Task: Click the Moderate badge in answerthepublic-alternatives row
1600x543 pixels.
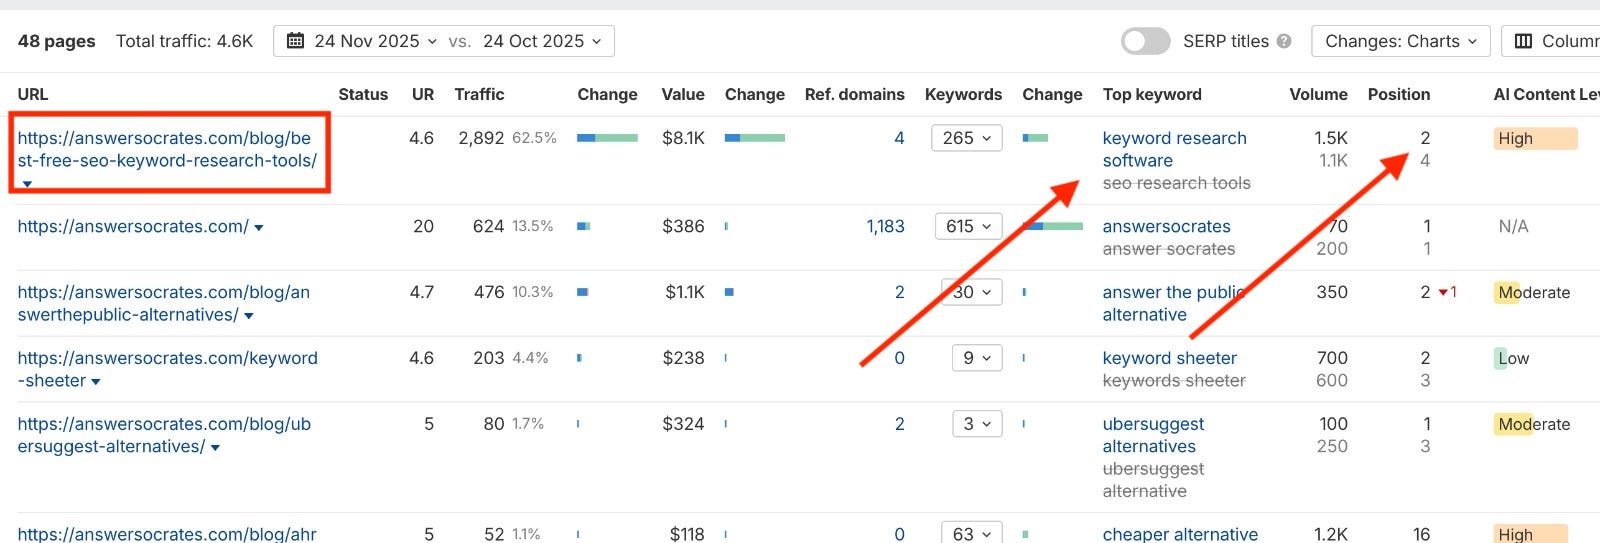Action: point(1533,292)
